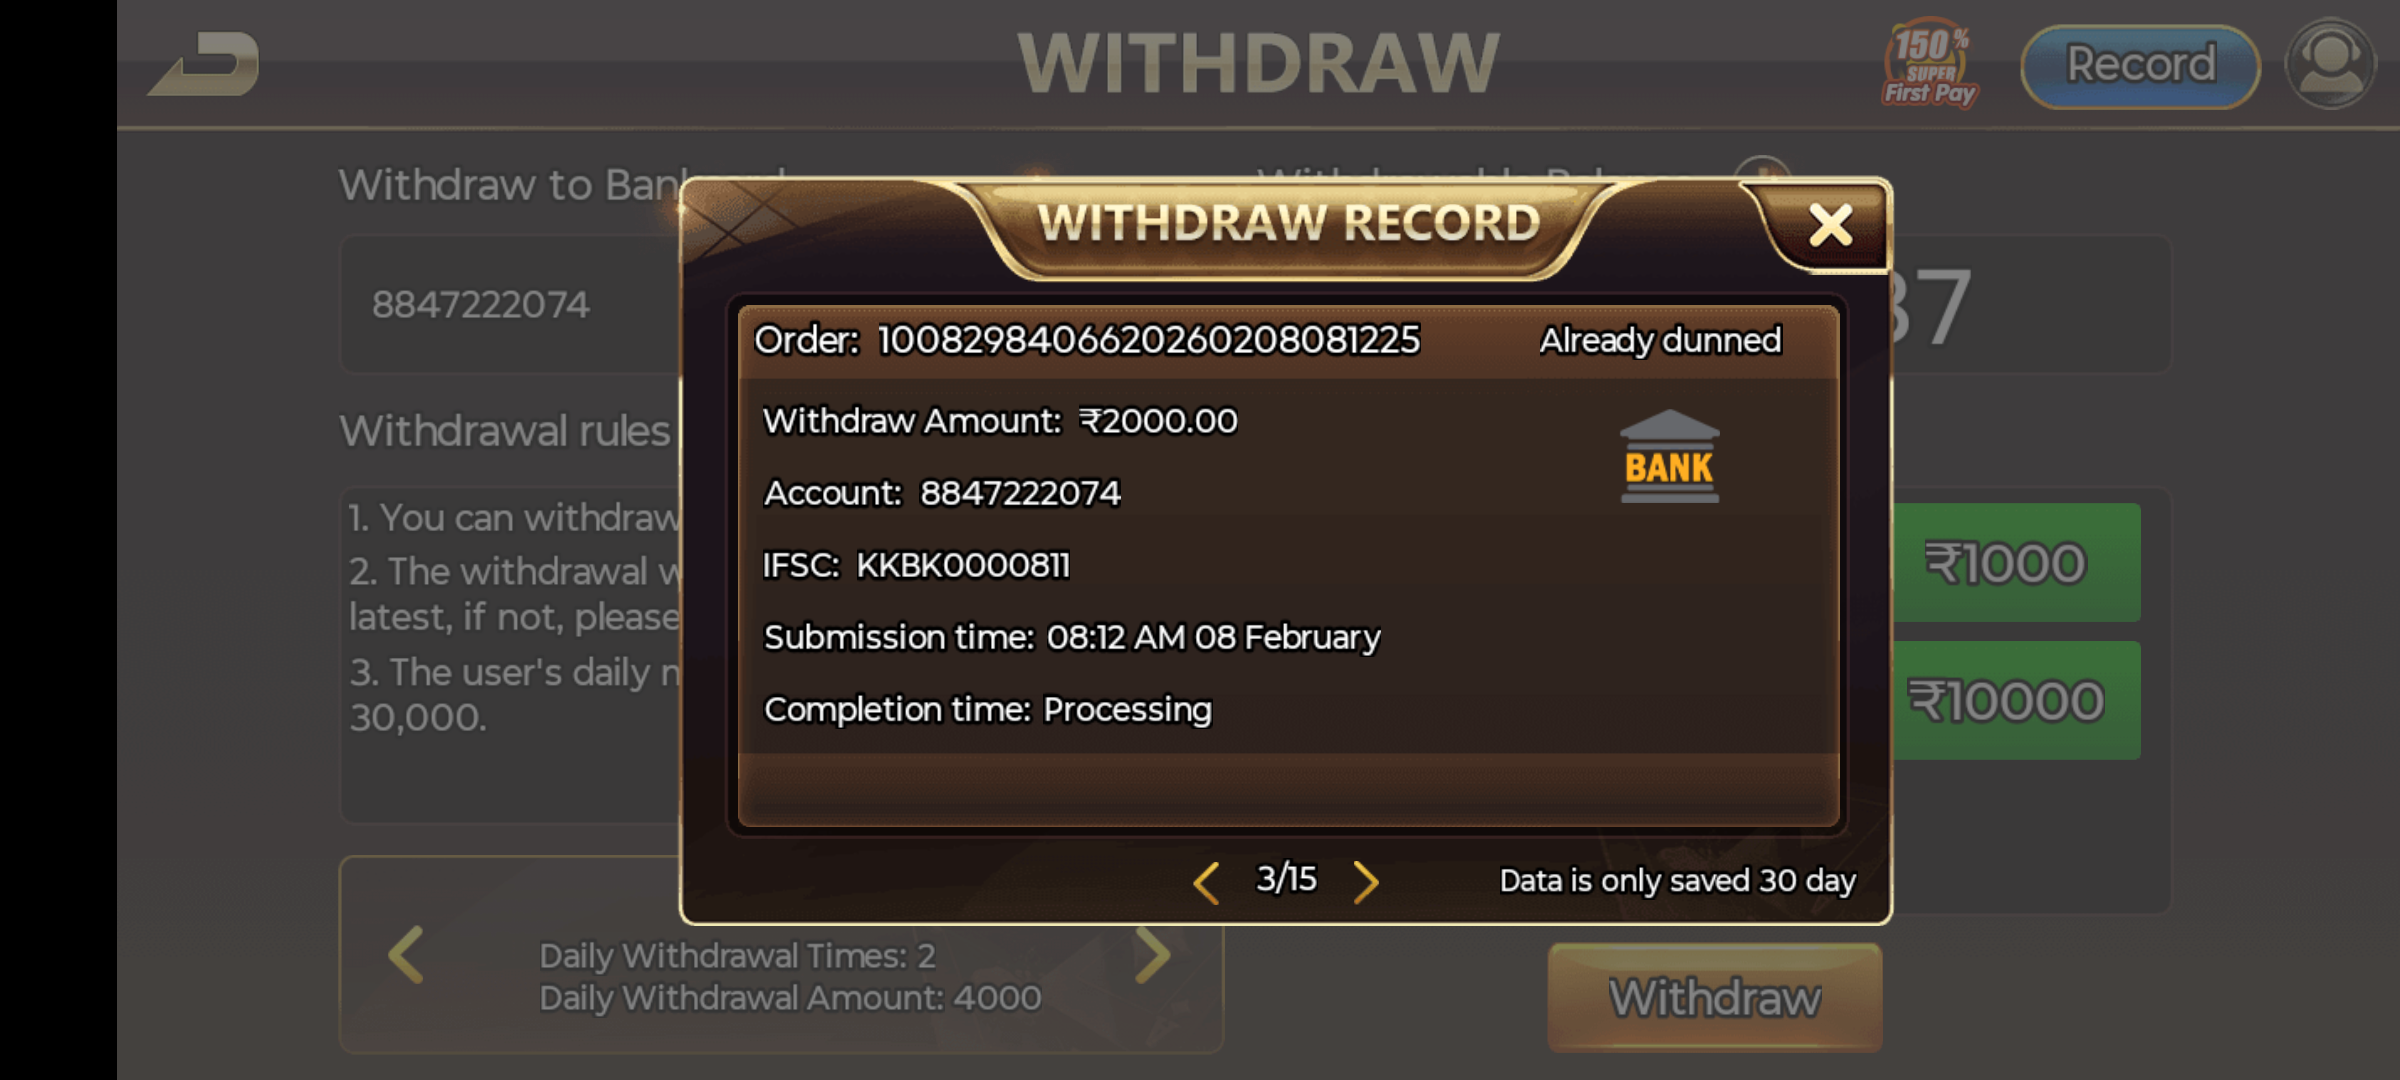Click the left arrow in daily withdrawal banner
The height and width of the screenshot is (1080, 2400).
[x=406, y=955]
